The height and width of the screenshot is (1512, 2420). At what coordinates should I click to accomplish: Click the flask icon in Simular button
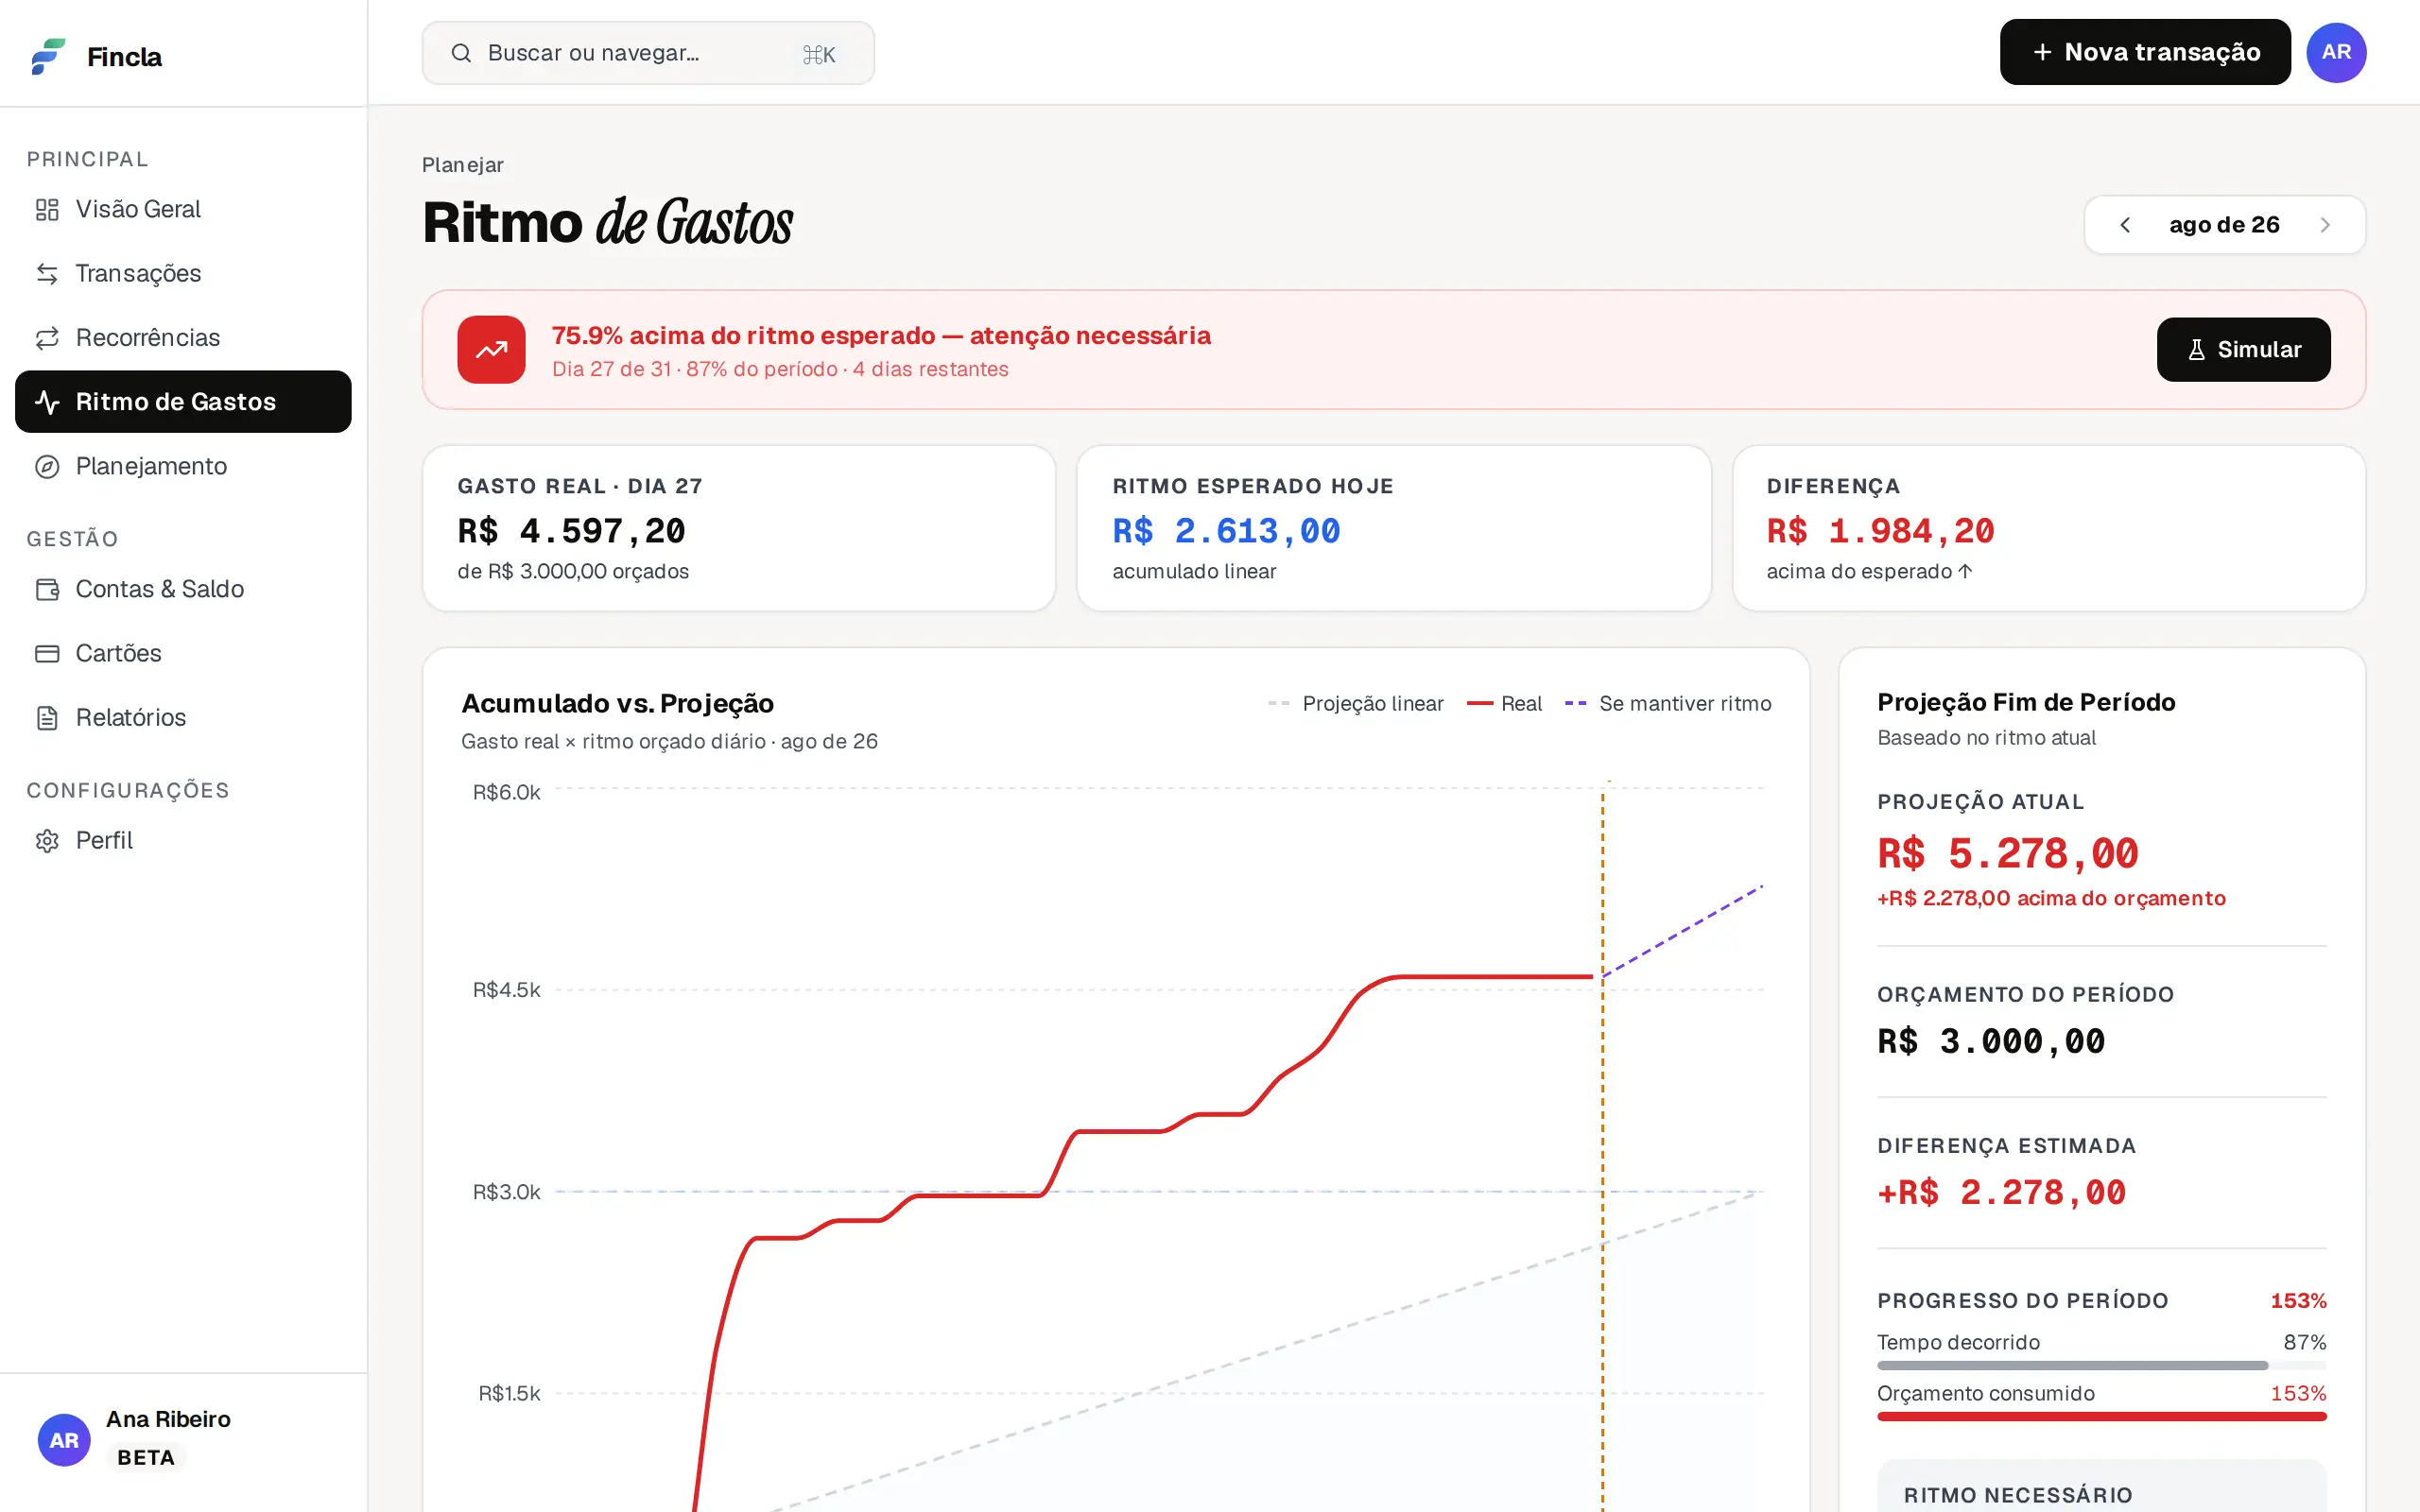2196,350
